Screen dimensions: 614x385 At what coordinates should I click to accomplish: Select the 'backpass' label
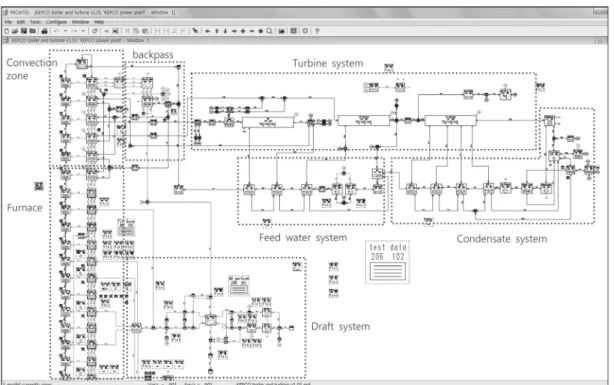tap(153, 55)
